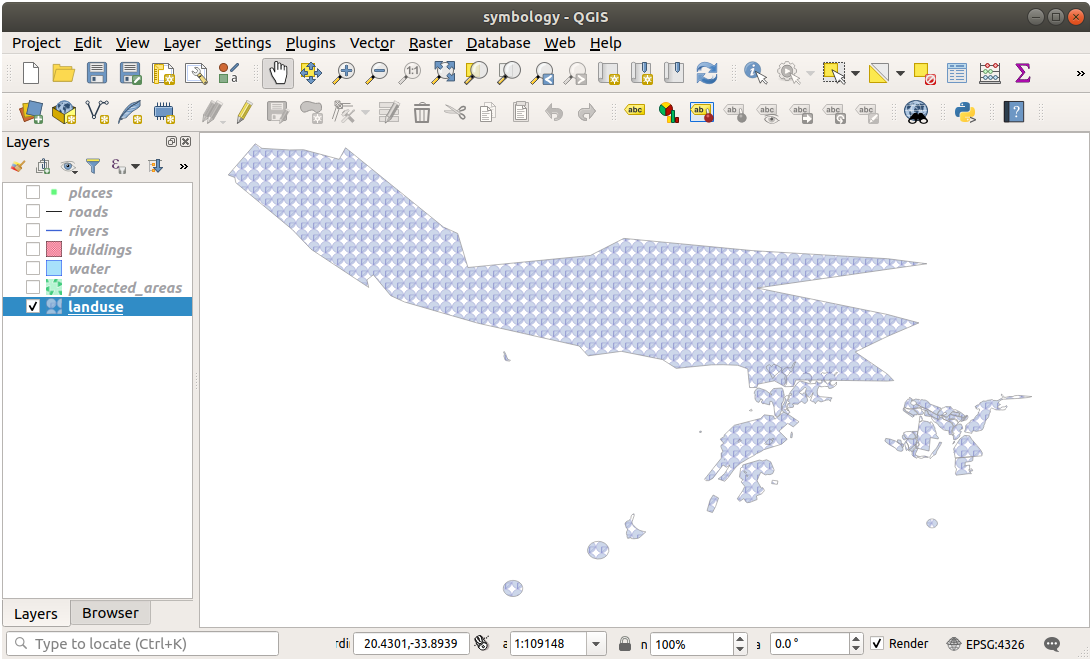Open the Layer Styling panel

click(16, 165)
